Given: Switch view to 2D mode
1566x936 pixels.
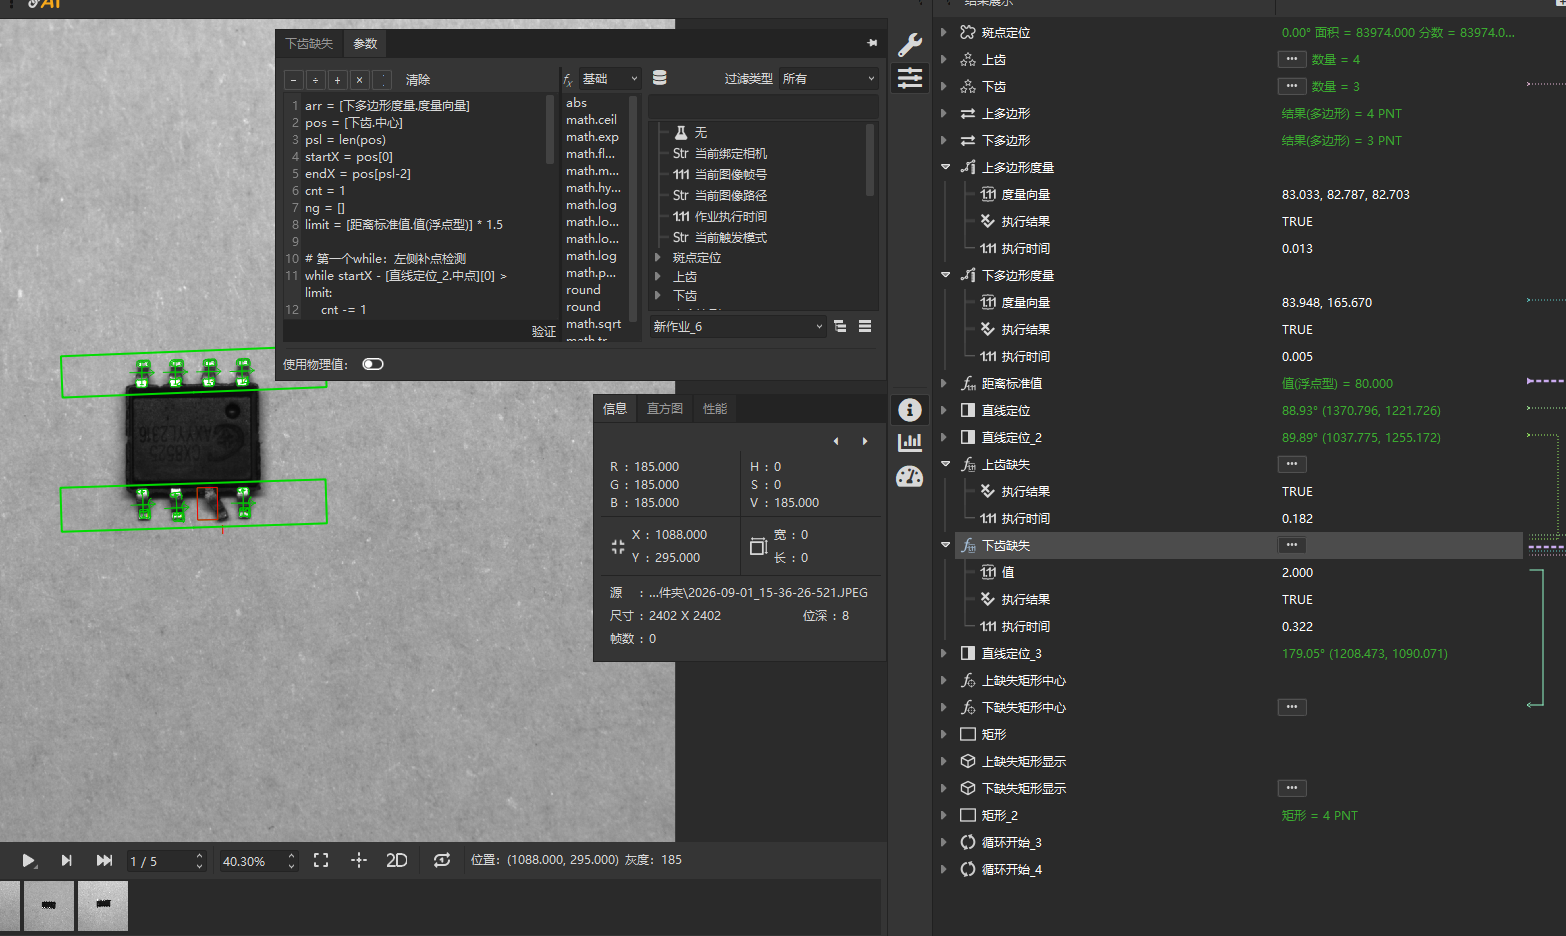Looking at the screenshot, I should [397, 860].
